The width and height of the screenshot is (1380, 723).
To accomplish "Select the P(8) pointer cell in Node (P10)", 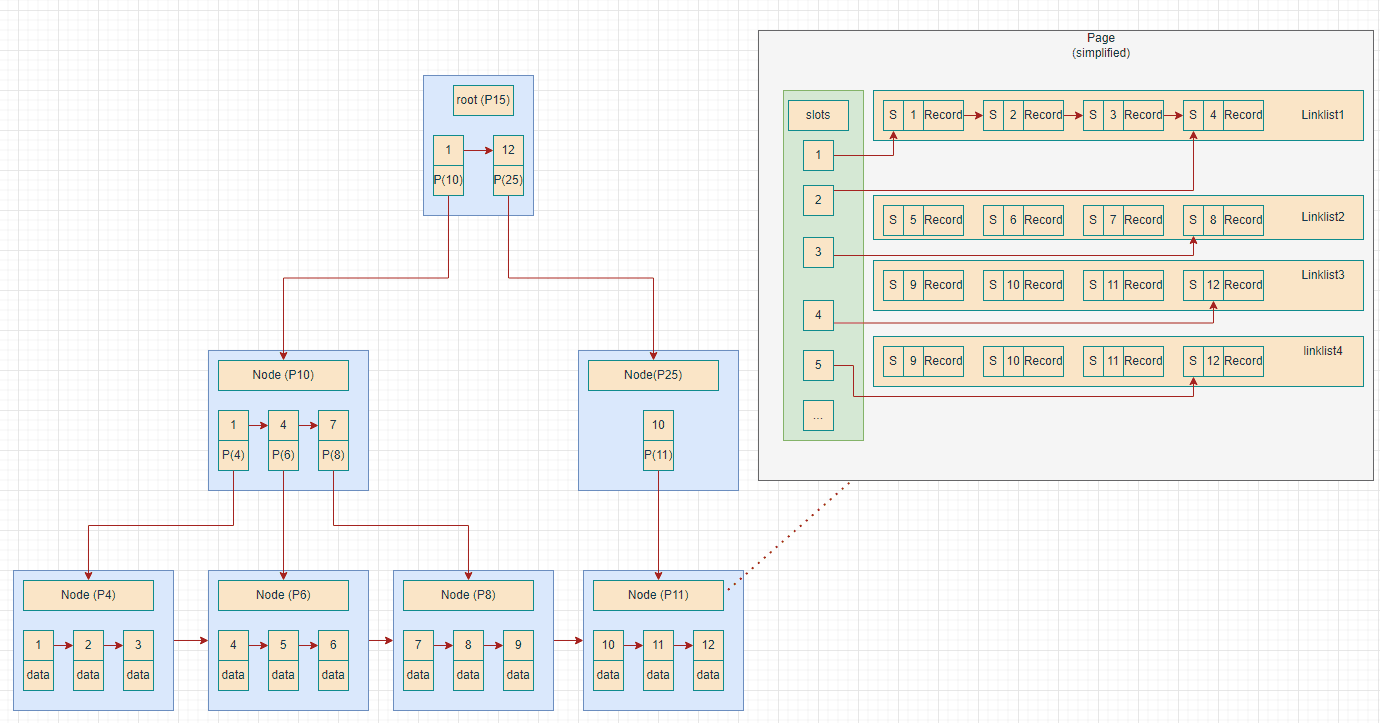I will click(333, 455).
